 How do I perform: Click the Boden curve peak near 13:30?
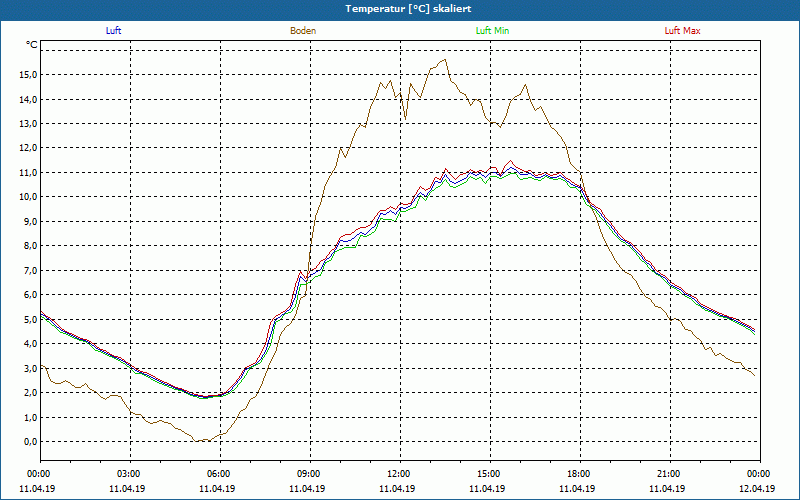(x=445, y=60)
